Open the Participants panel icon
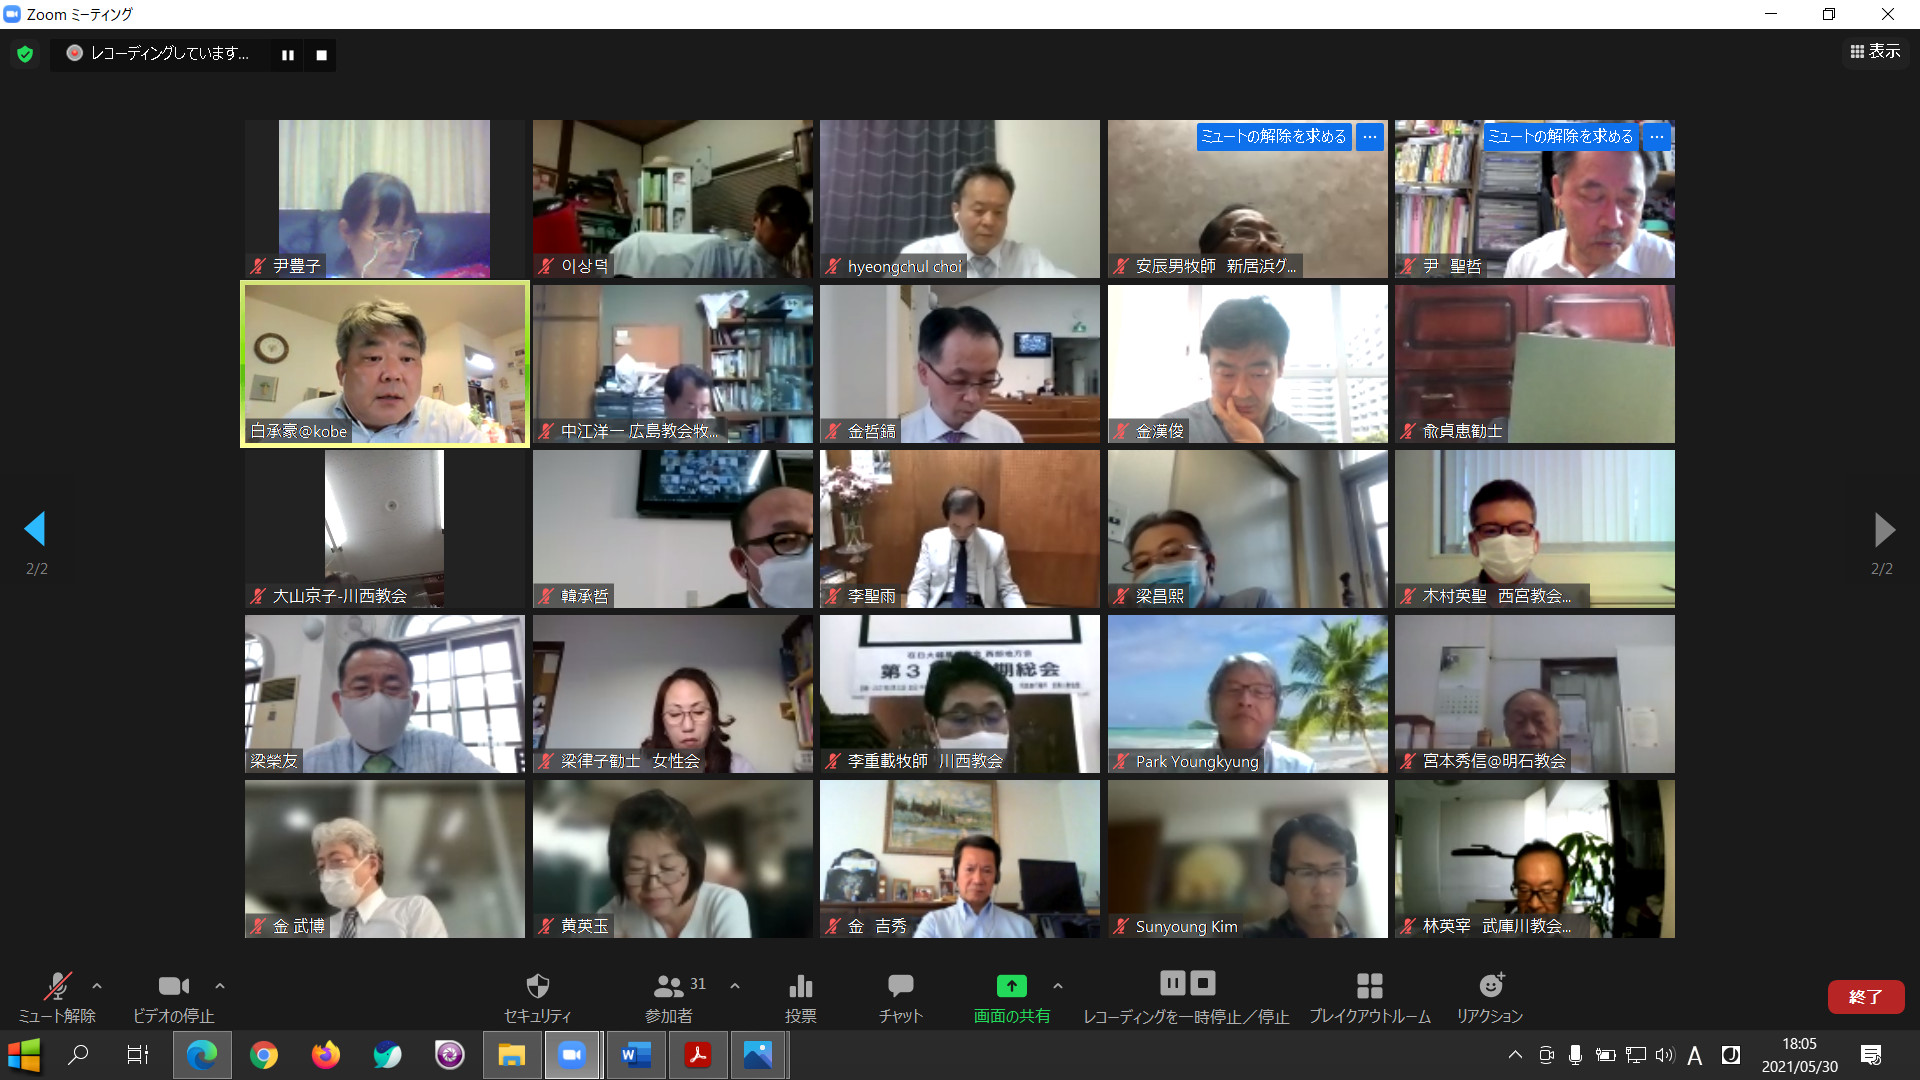The image size is (1920, 1080). [x=668, y=987]
